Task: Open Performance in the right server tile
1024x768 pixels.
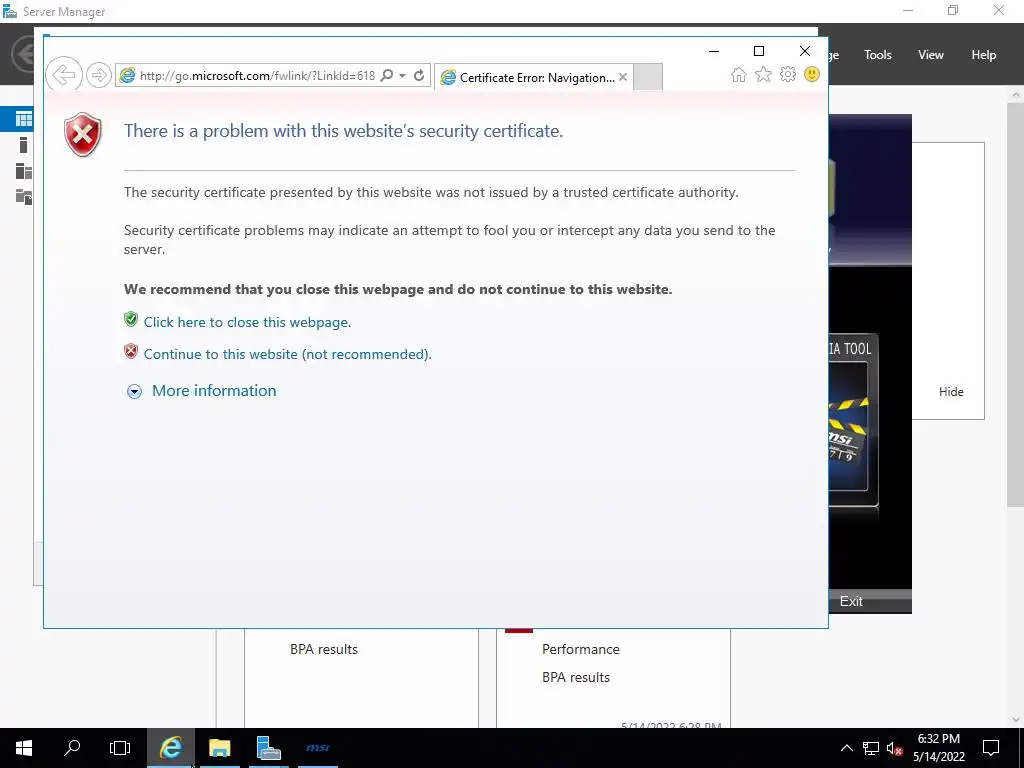Action: click(581, 649)
